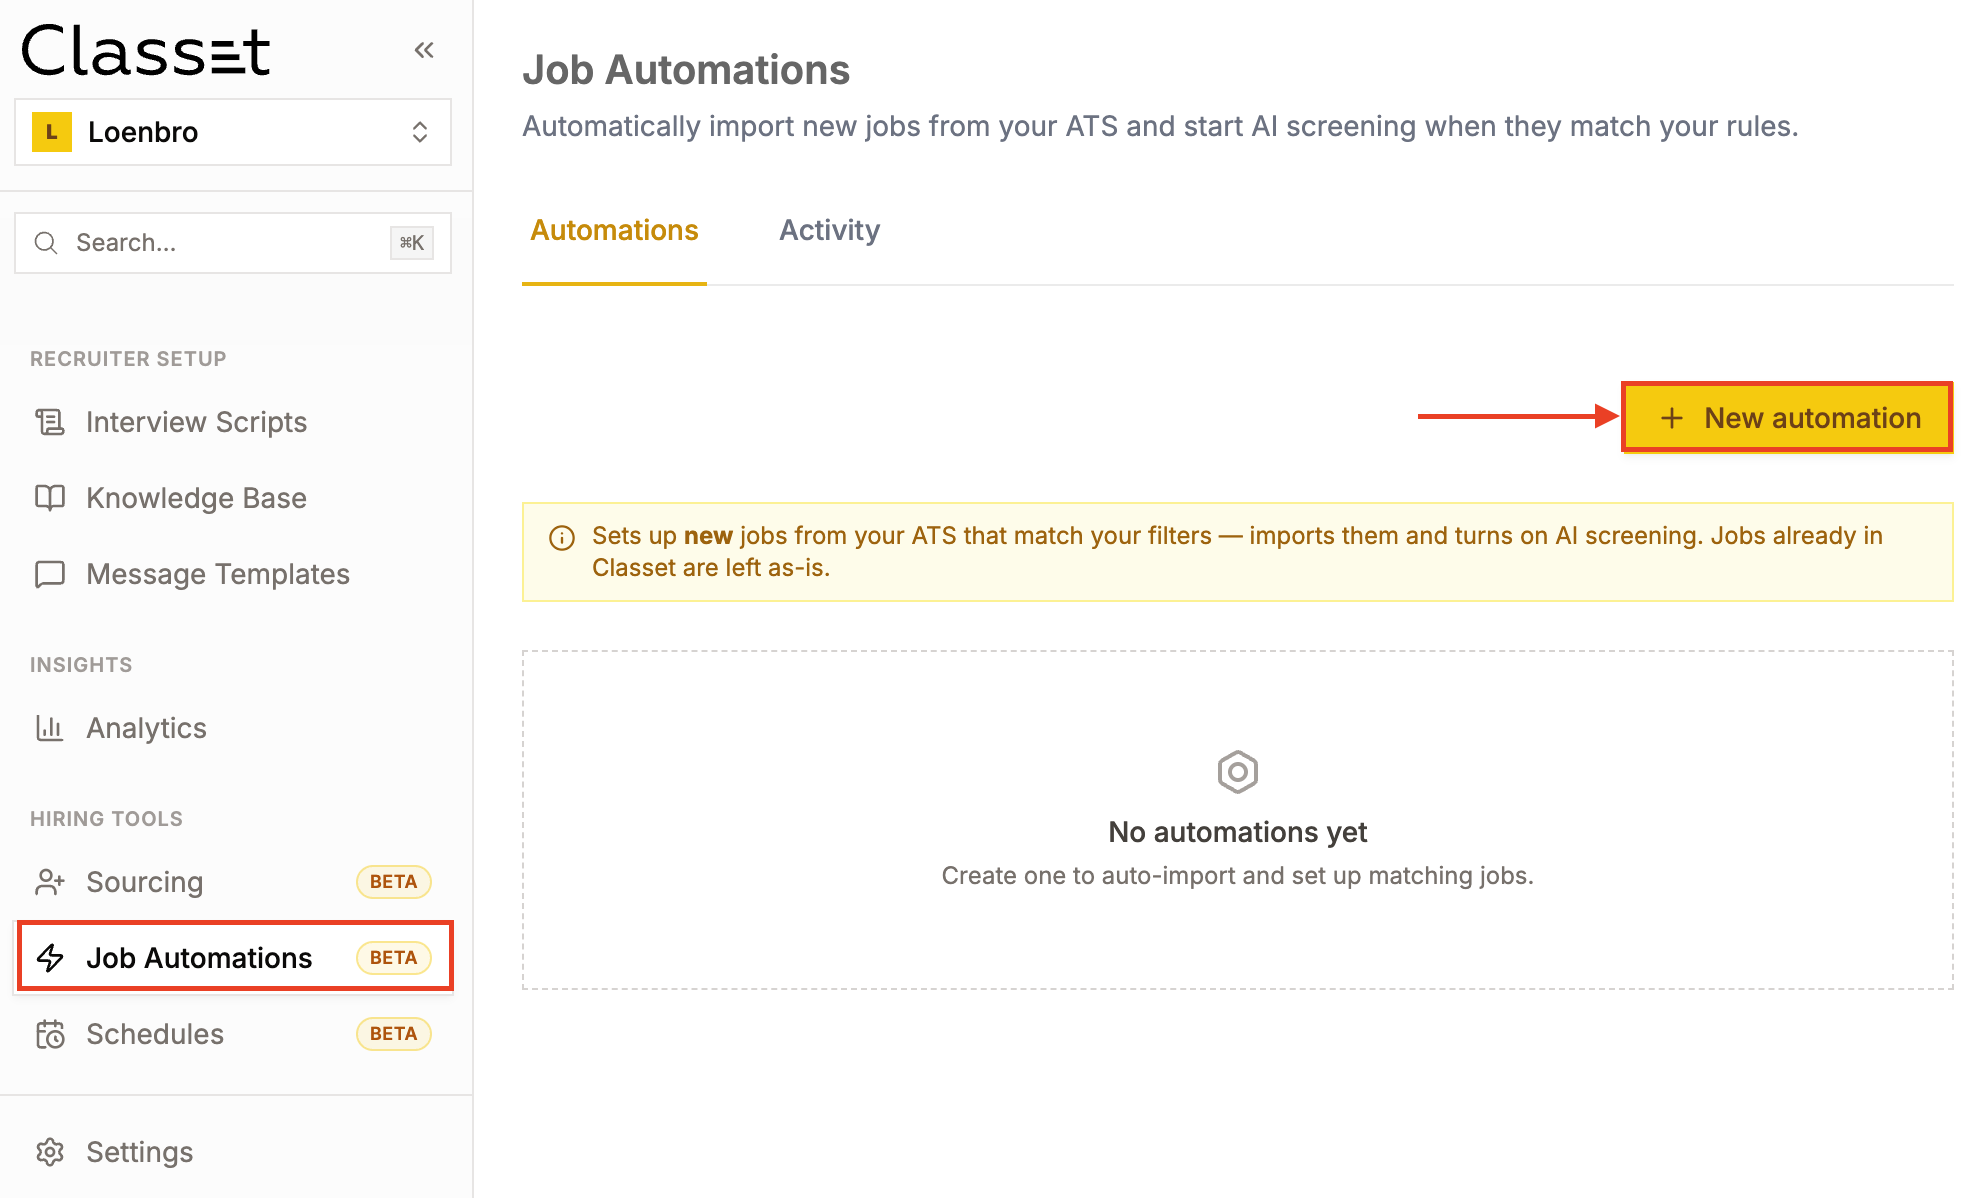Click the info icon in yellow banner
This screenshot has width=1974, height=1198.
tap(562, 538)
